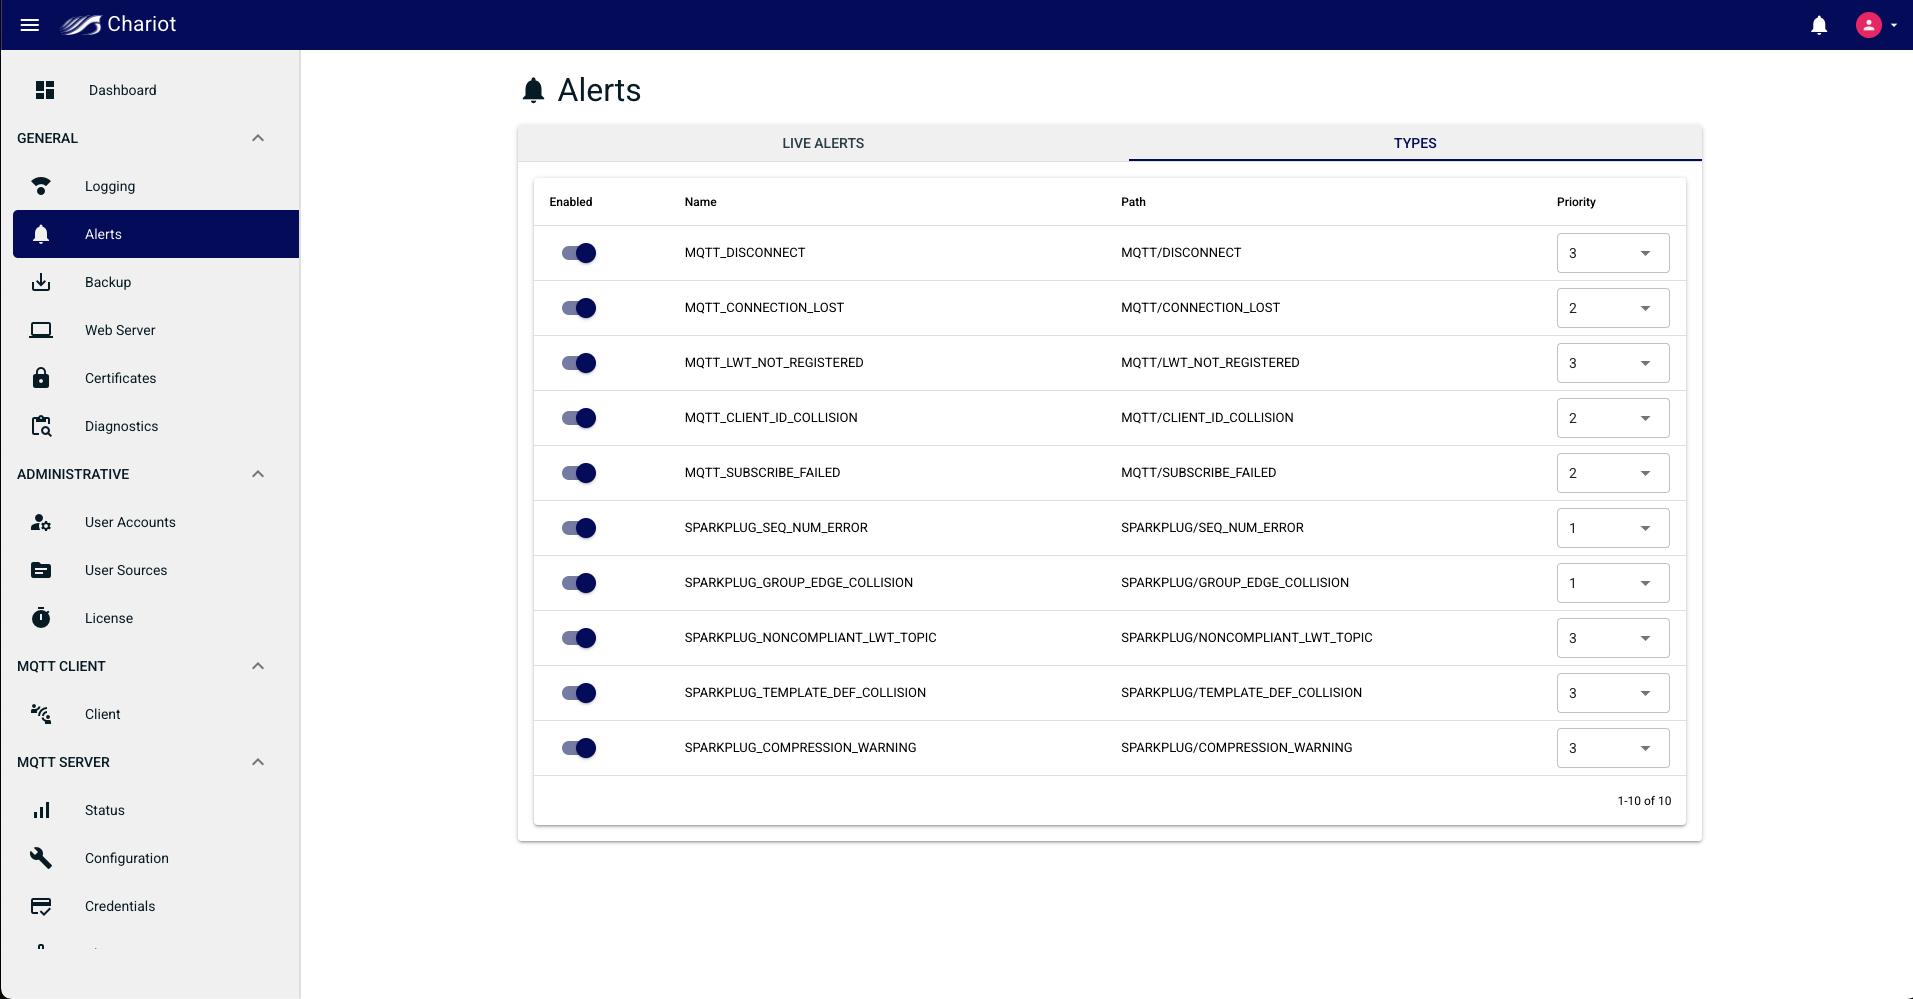This screenshot has height=999, width=1913.
Task: Disable the MQTT_DISCONNECT alert toggle
Action: tap(579, 253)
